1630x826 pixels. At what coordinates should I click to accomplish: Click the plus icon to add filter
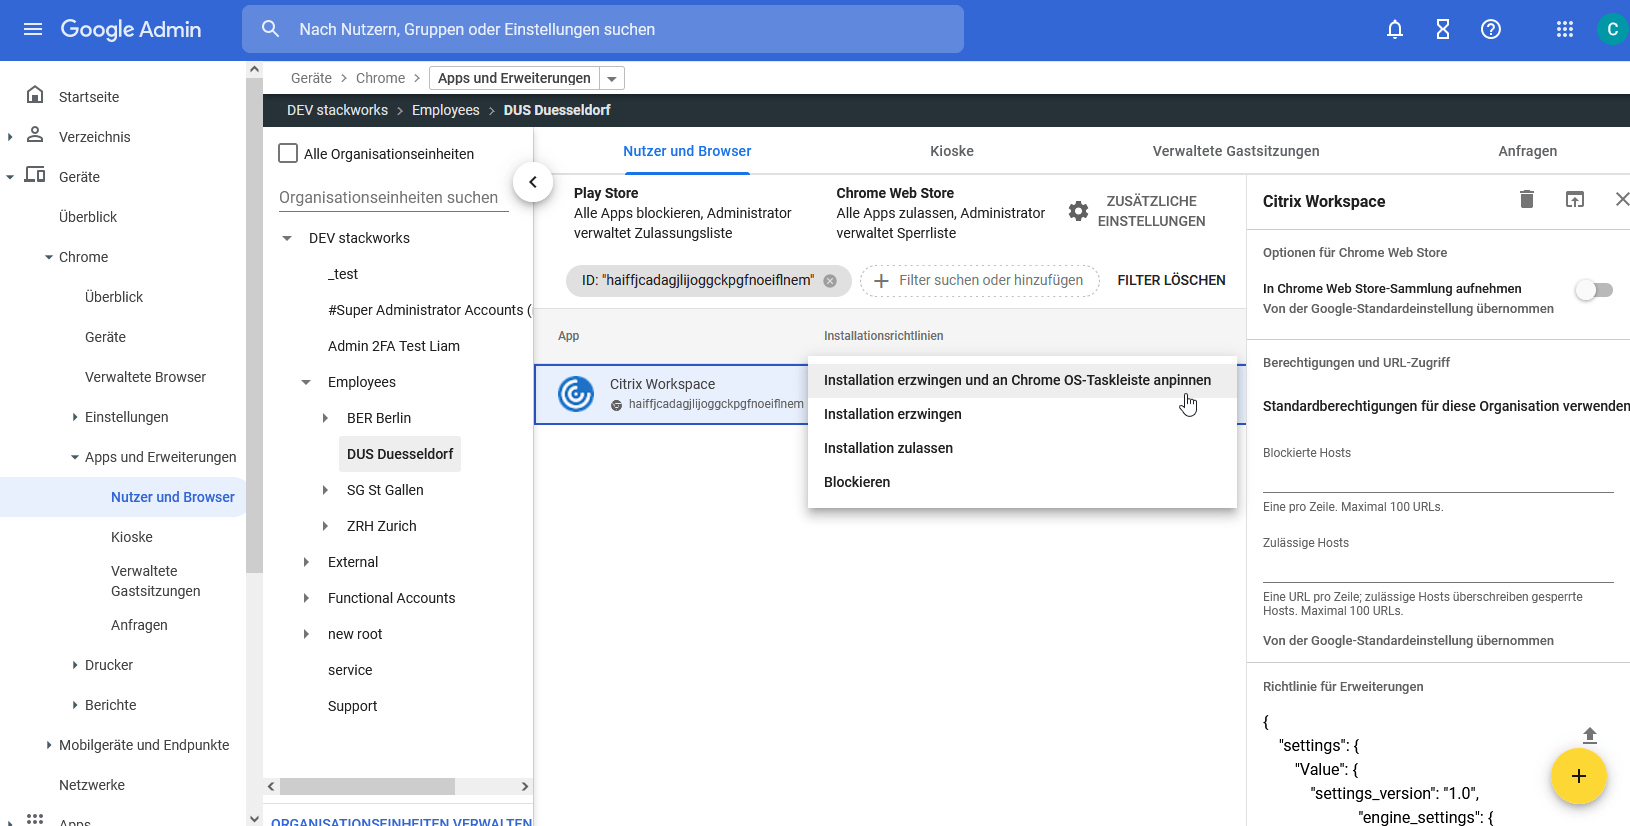(881, 281)
